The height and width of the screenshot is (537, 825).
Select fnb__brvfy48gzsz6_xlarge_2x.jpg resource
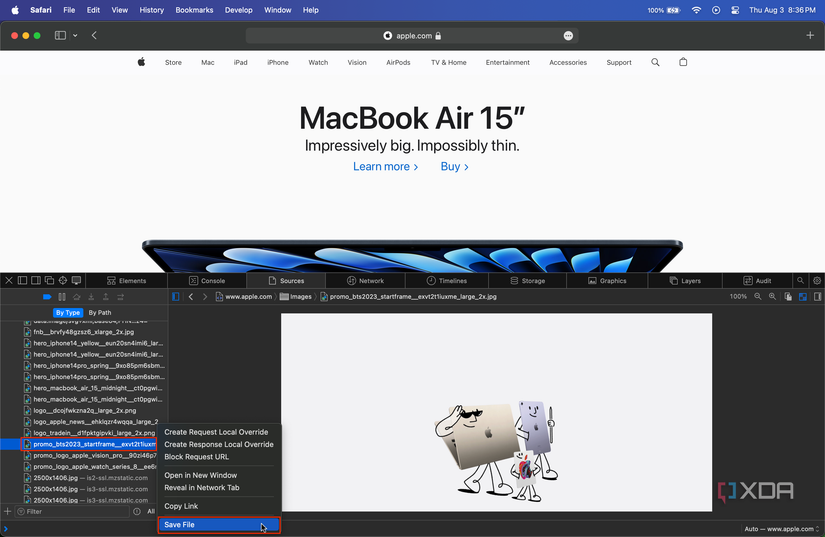[x=84, y=332]
